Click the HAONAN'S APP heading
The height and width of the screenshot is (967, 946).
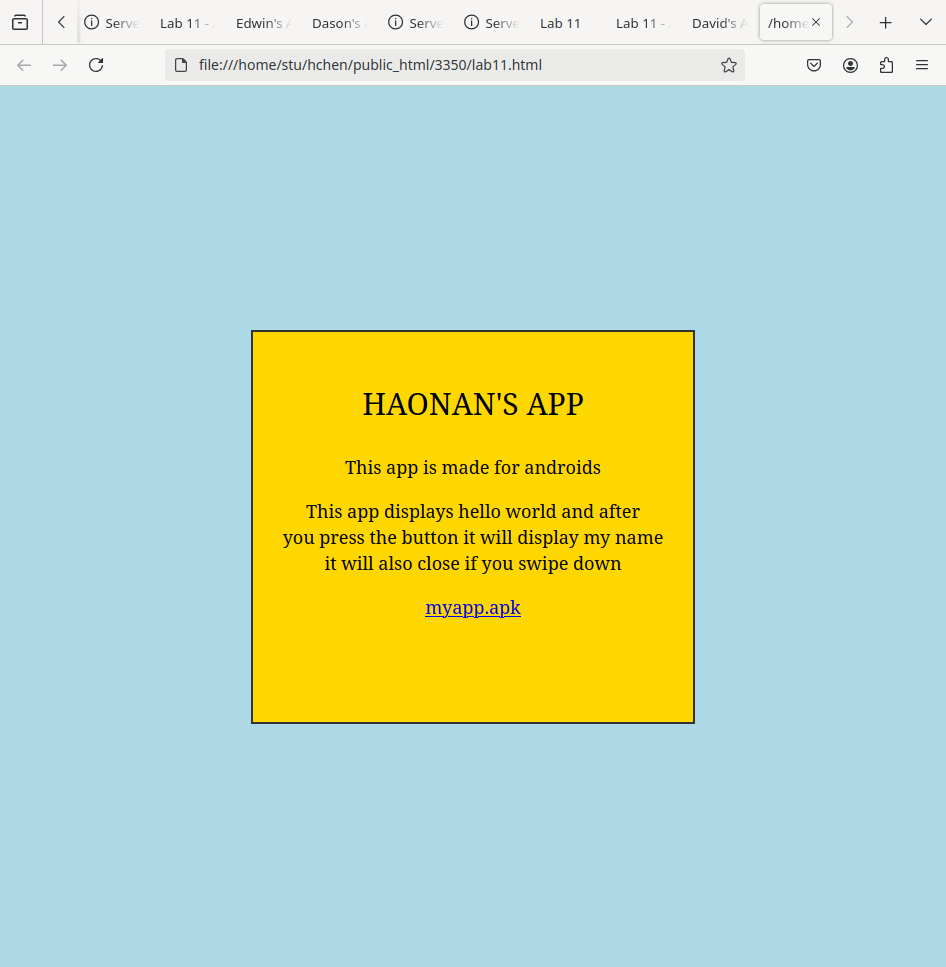pyautogui.click(x=472, y=404)
